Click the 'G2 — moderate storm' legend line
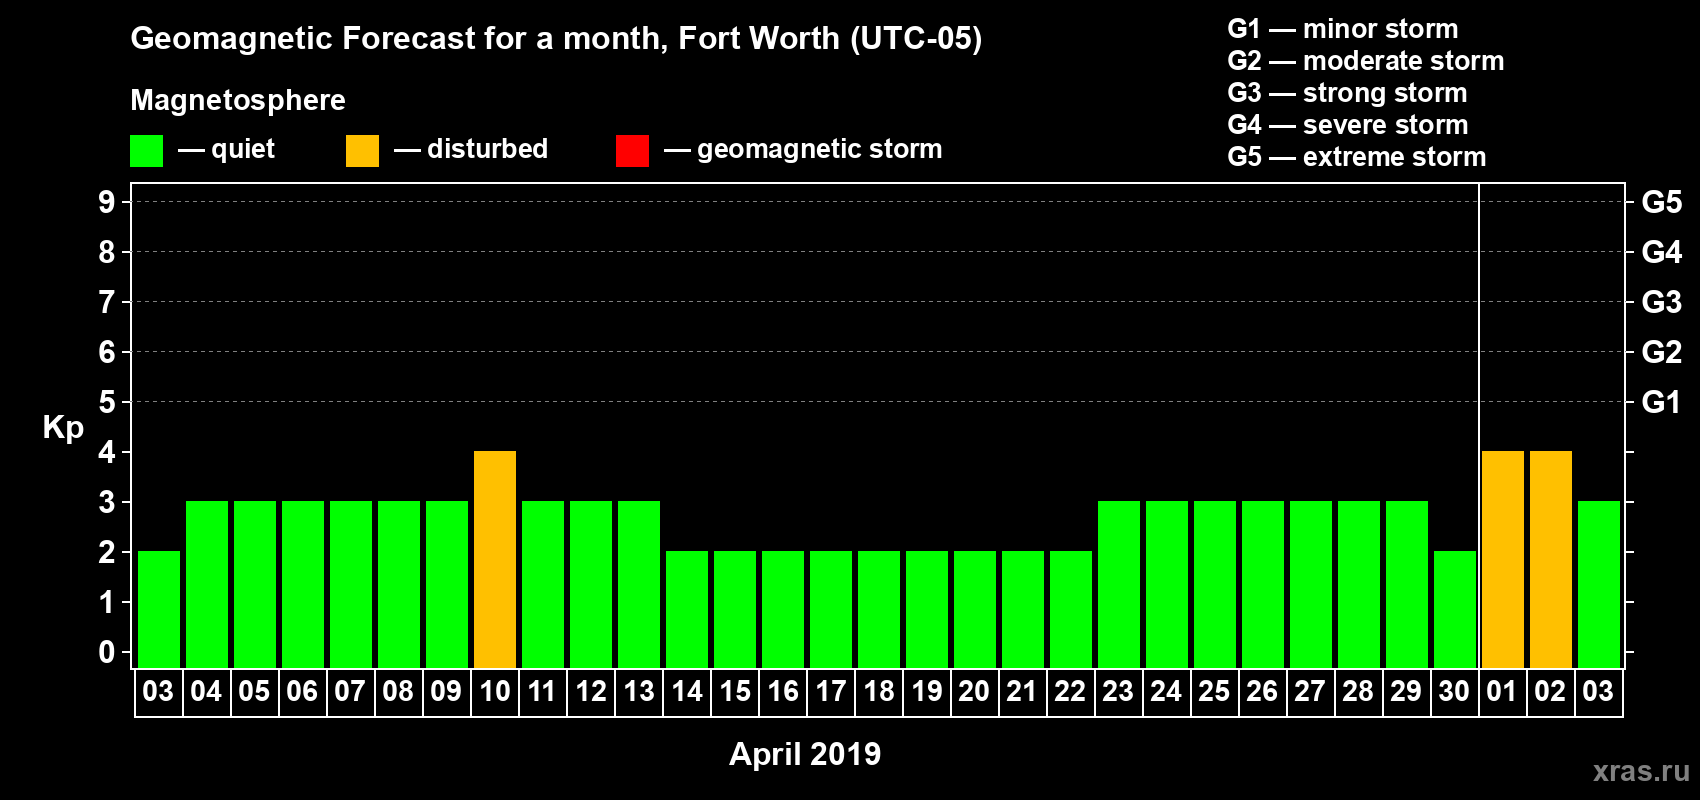Screen dimensions: 1700x800 point(1366,61)
